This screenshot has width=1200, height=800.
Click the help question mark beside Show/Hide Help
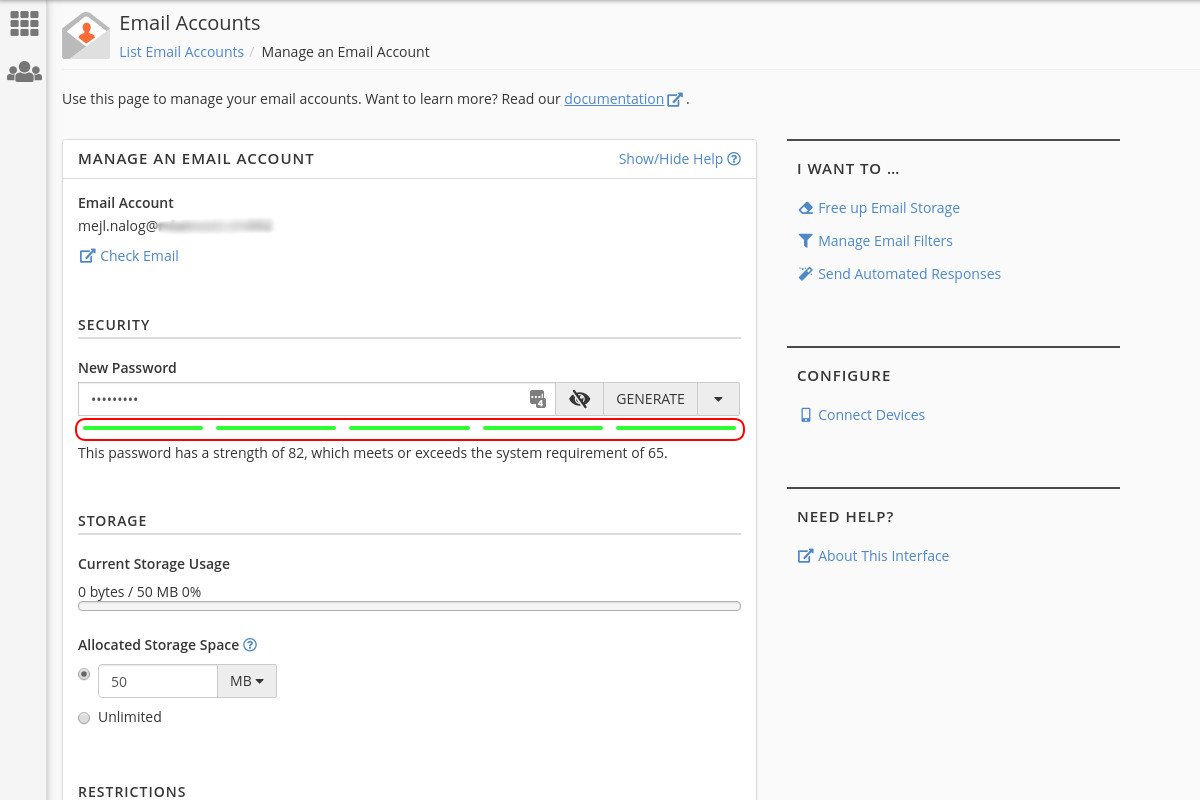point(734,159)
